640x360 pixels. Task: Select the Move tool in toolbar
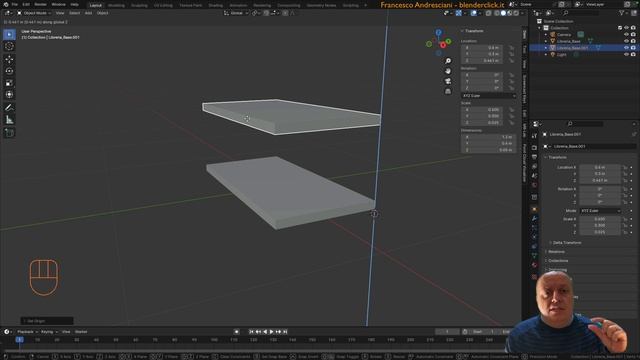pos(9,59)
